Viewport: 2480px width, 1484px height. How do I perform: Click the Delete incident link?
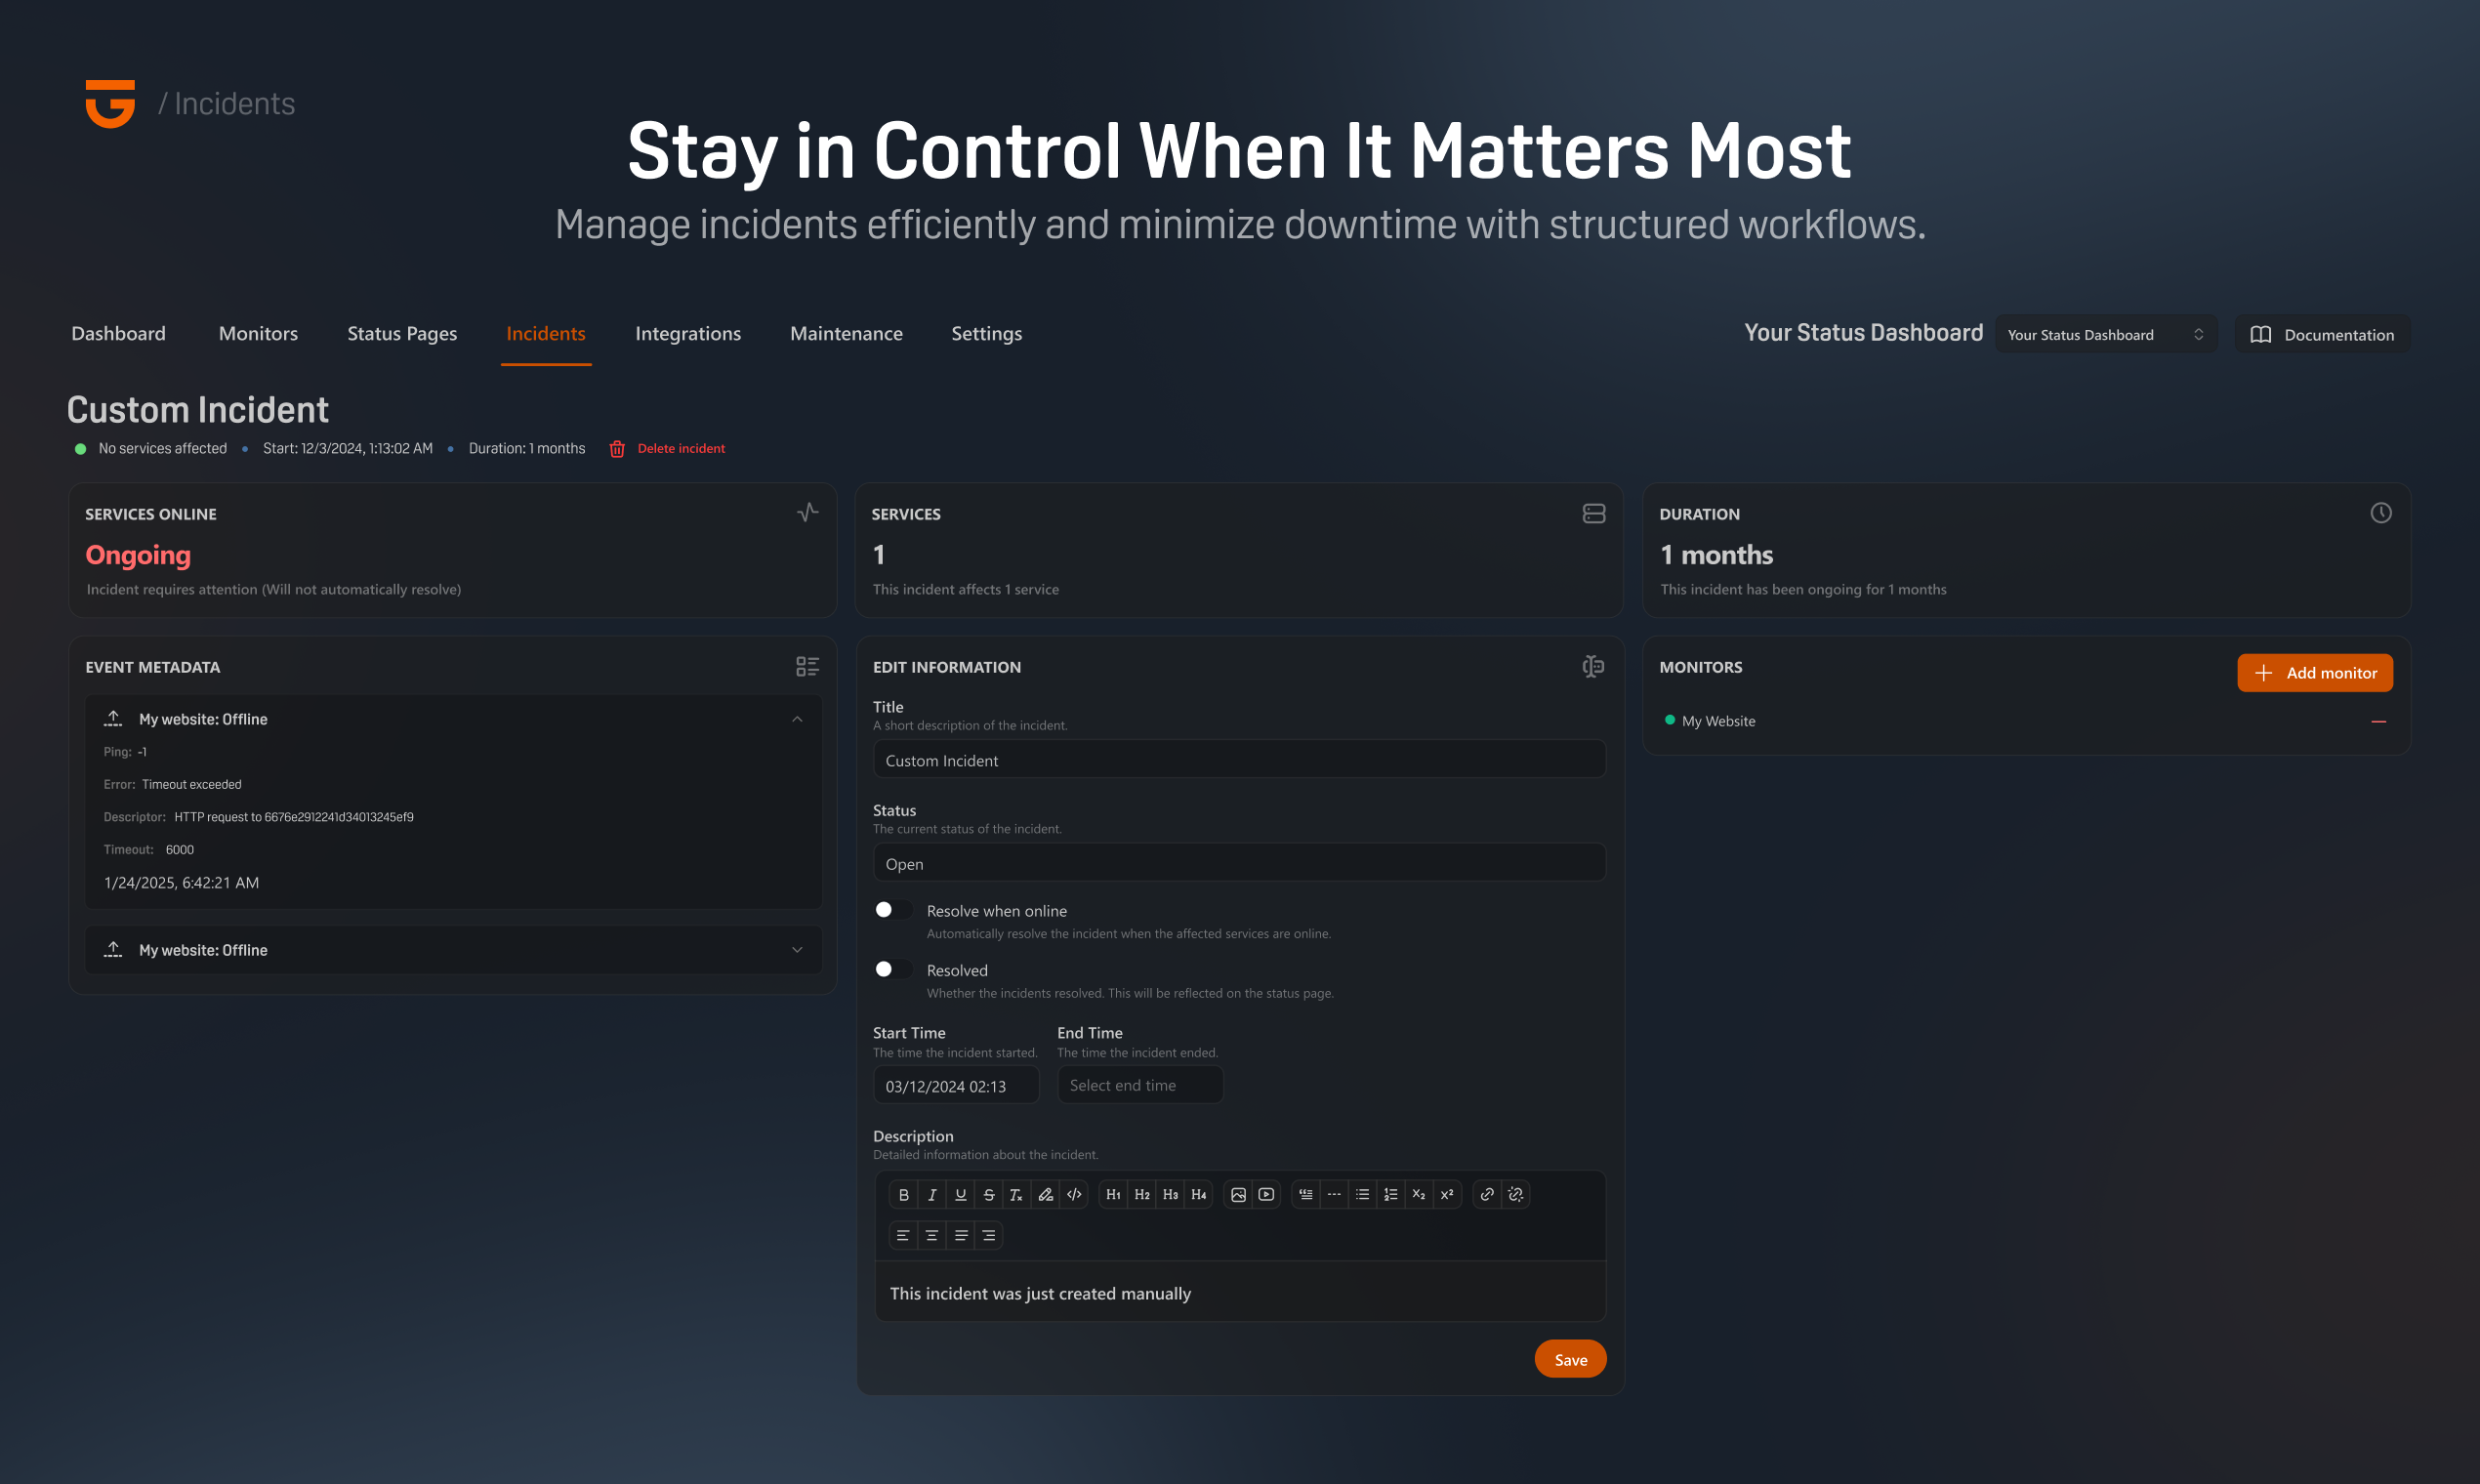click(x=680, y=448)
